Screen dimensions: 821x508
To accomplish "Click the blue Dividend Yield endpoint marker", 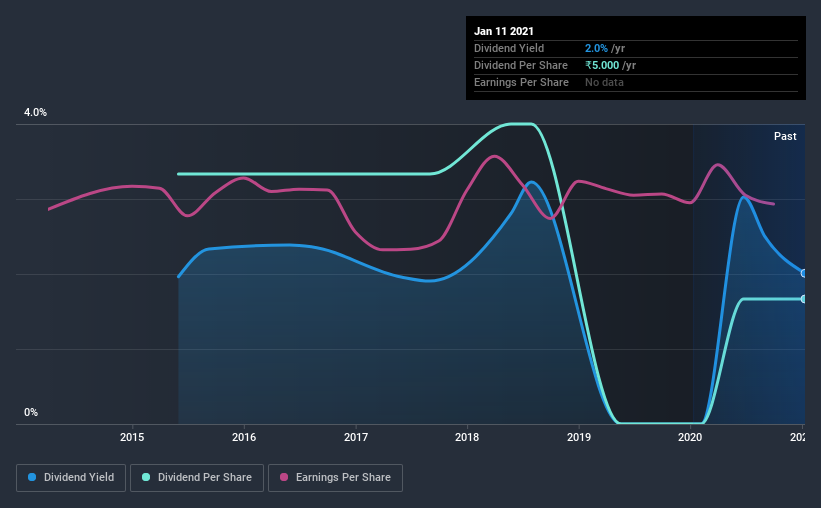I will (803, 273).
